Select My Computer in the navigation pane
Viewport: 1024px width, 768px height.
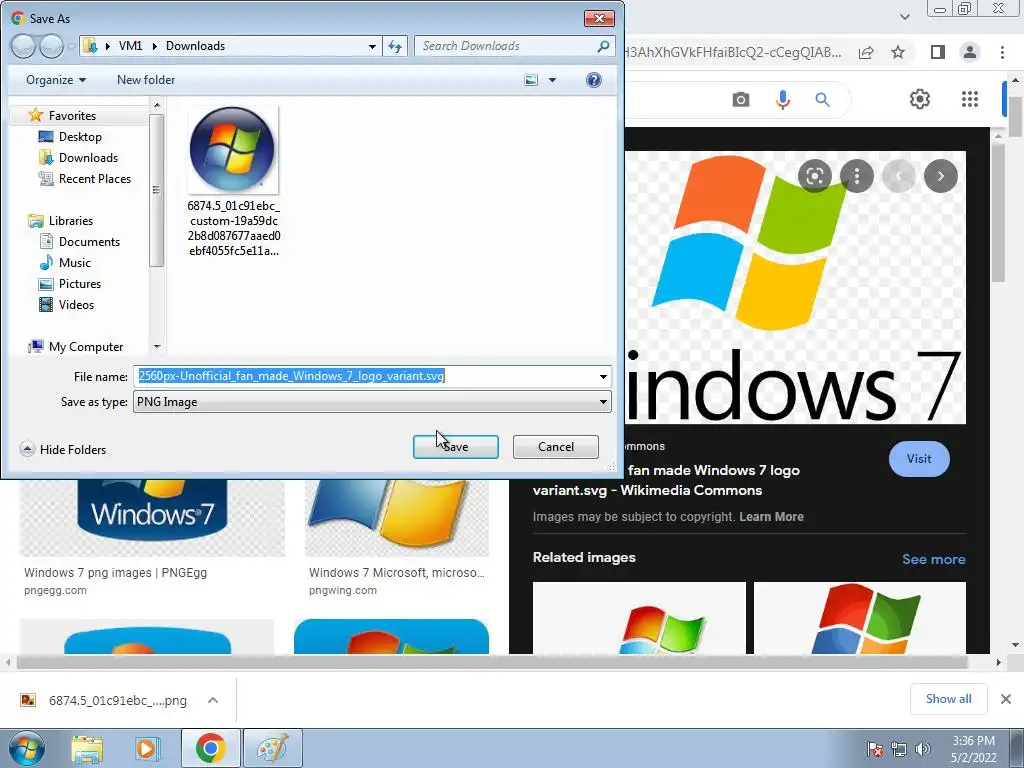click(x=85, y=347)
